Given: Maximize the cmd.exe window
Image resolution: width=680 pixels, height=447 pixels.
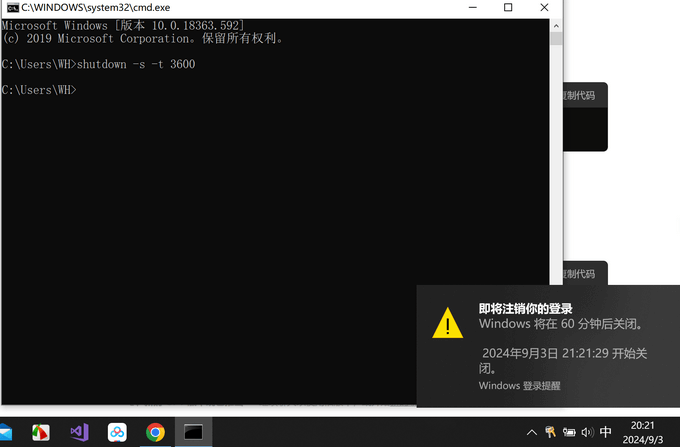Looking at the screenshot, I should click(508, 7).
